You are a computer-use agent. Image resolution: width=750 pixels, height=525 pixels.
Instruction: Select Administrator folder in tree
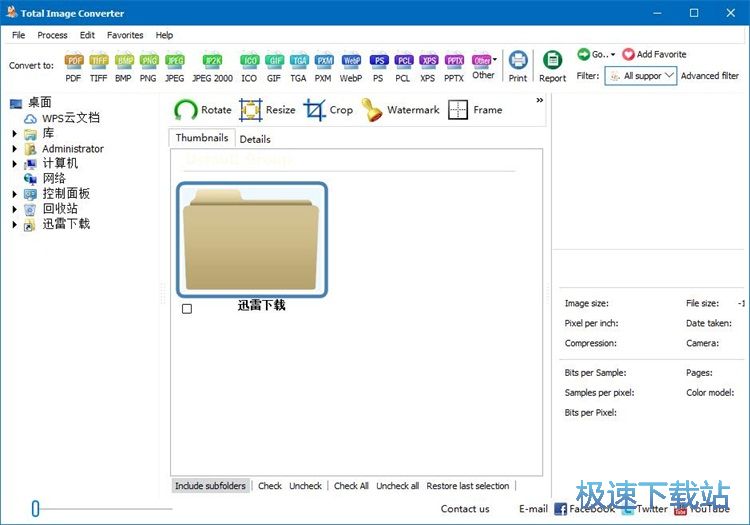pos(73,149)
